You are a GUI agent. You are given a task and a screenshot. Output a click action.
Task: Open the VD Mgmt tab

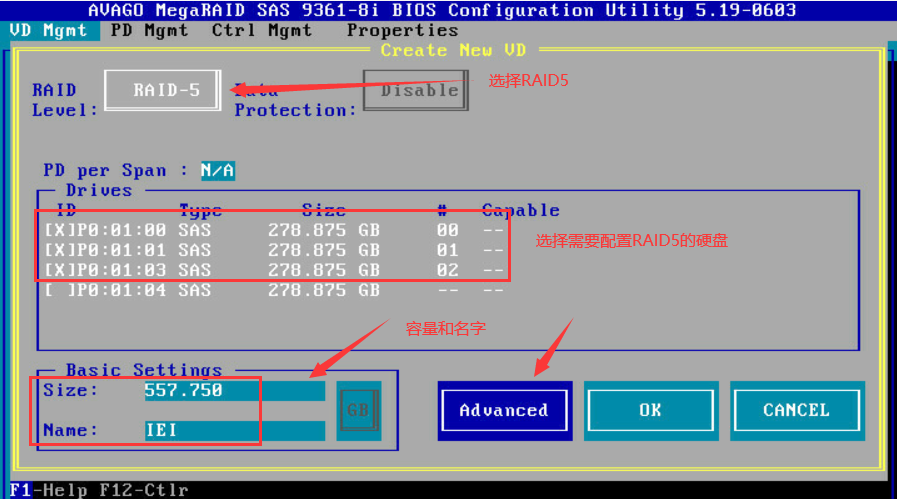coord(48,30)
